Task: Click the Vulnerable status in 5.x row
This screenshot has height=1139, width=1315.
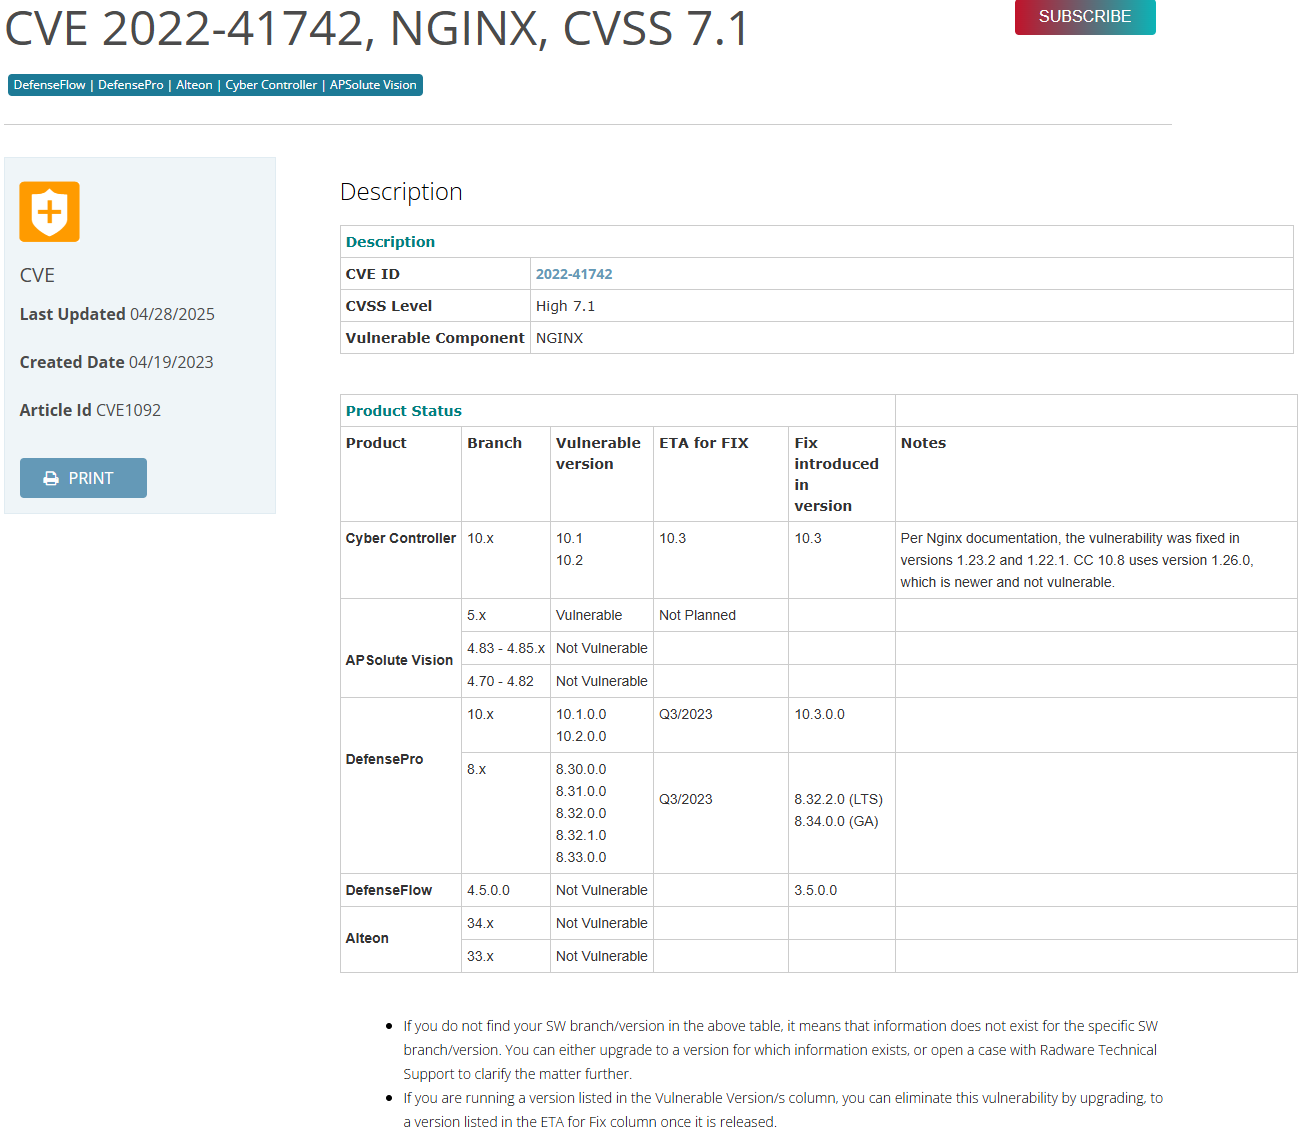Action: (x=589, y=615)
